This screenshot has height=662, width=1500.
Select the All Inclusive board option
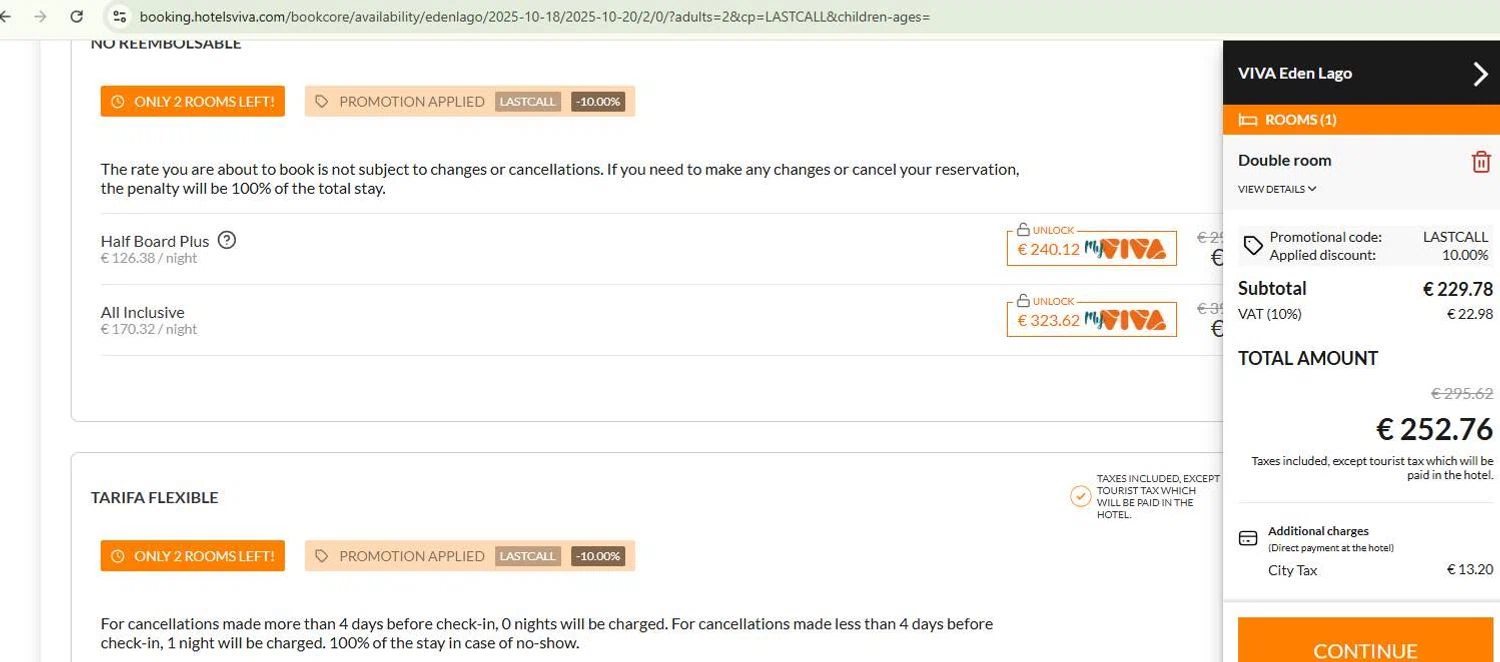142,312
